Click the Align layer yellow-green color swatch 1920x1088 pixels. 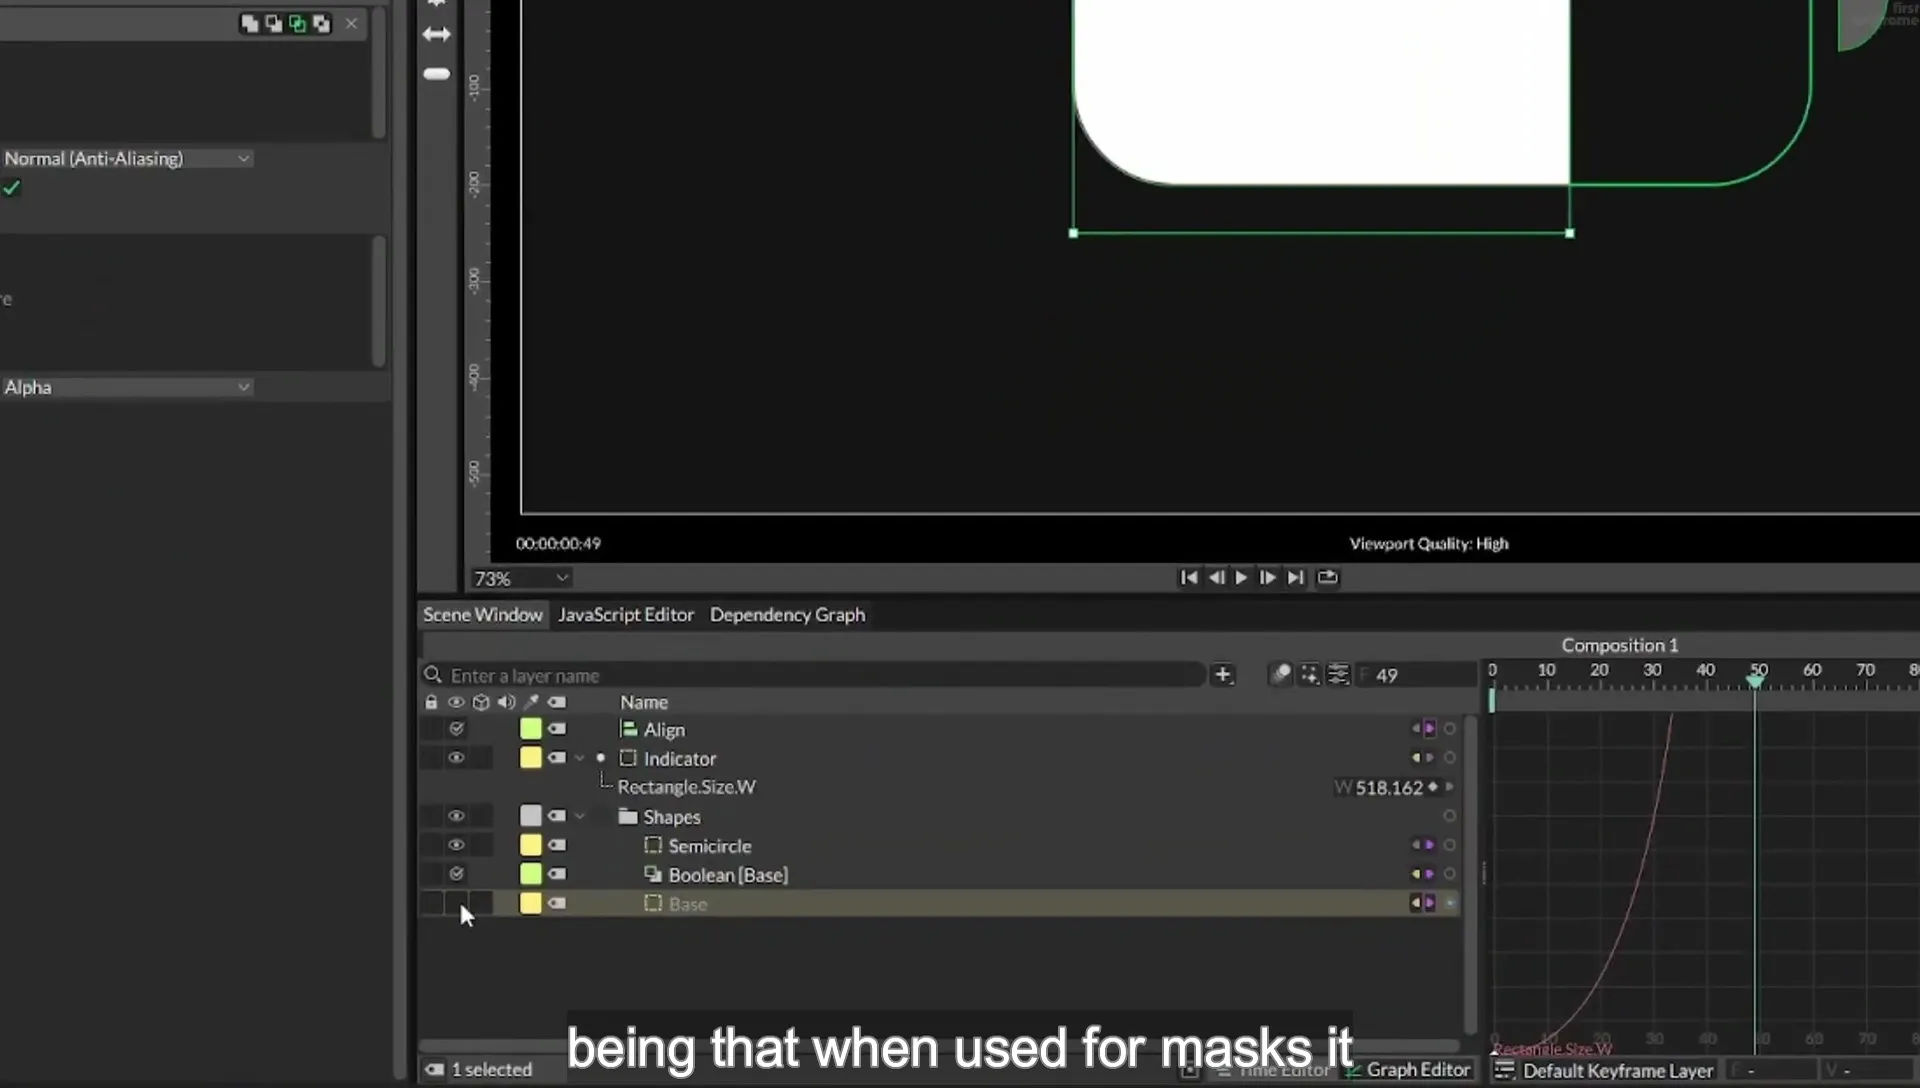pos(531,729)
